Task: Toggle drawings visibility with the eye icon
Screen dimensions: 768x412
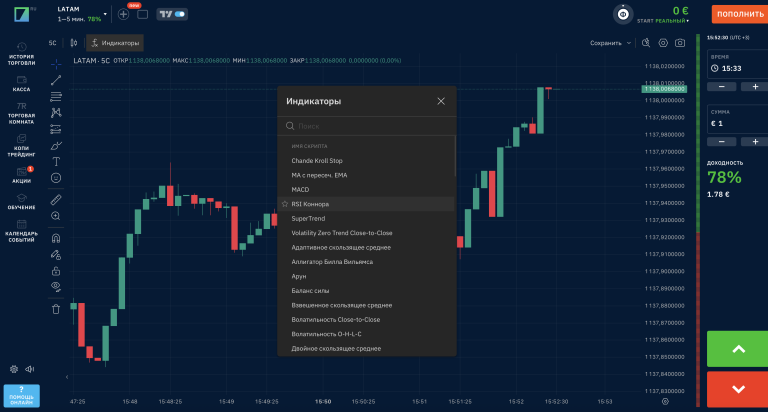Action: (56, 286)
